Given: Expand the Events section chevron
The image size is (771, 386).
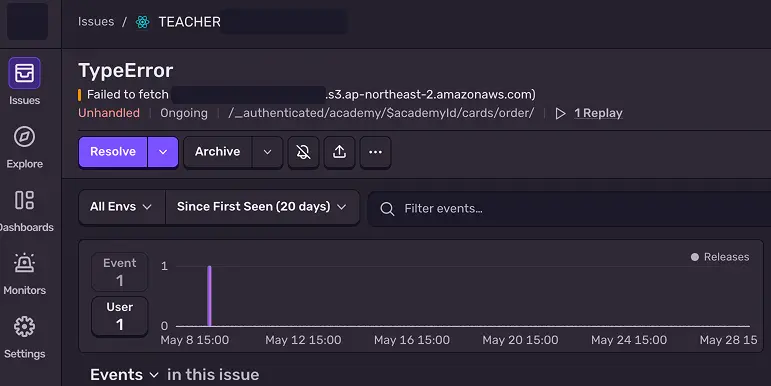Looking at the screenshot, I should tap(154, 375).
